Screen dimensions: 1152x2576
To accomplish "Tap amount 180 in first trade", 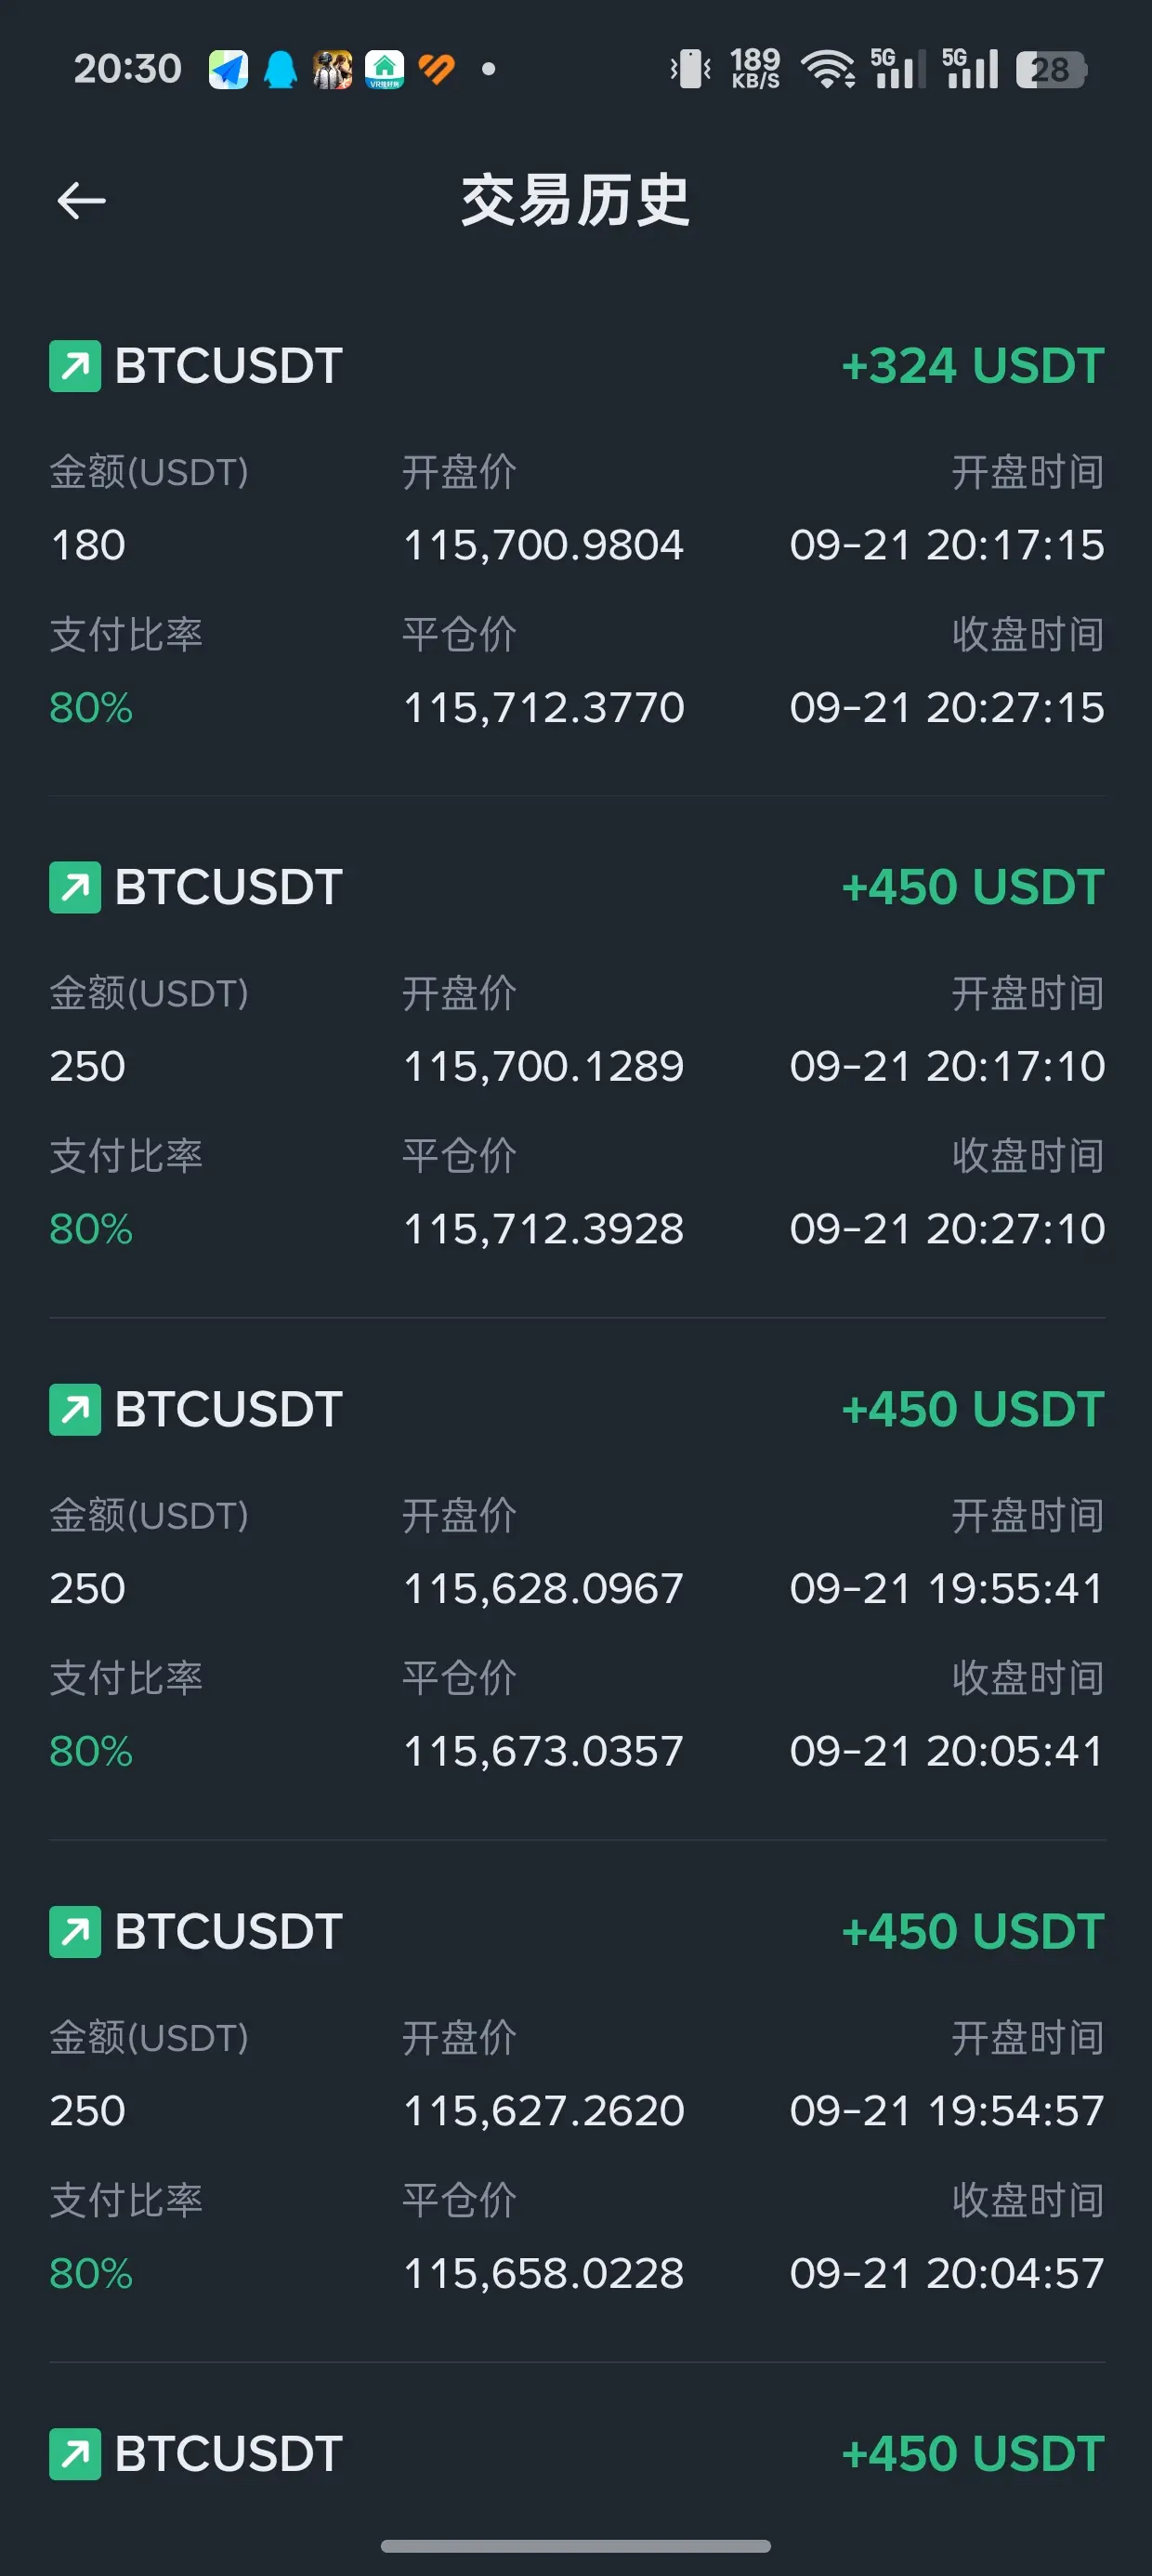I will click(88, 545).
